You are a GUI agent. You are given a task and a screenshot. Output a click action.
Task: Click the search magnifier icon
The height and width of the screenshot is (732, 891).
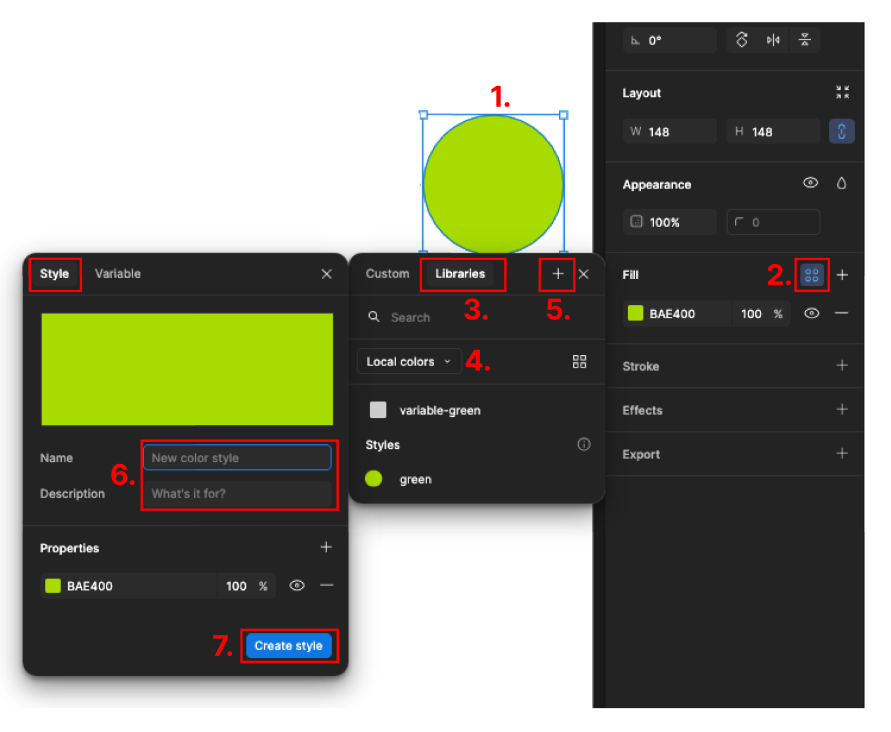[373, 317]
